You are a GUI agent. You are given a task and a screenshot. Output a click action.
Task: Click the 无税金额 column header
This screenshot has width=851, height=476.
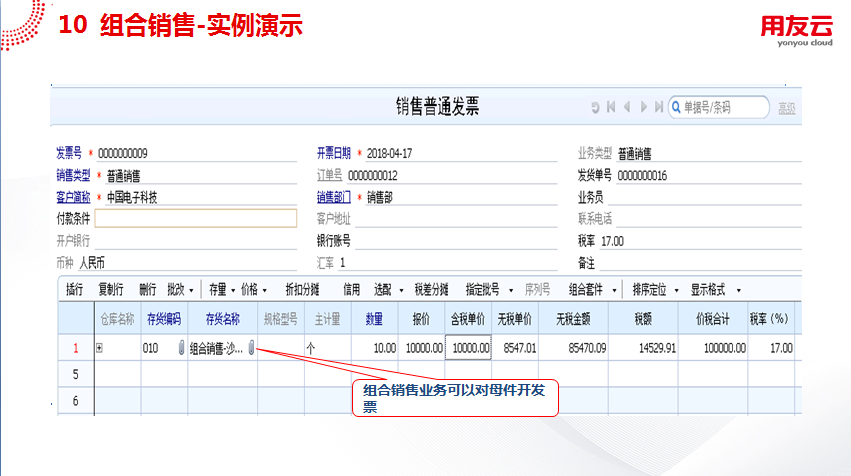pyautogui.click(x=573, y=319)
